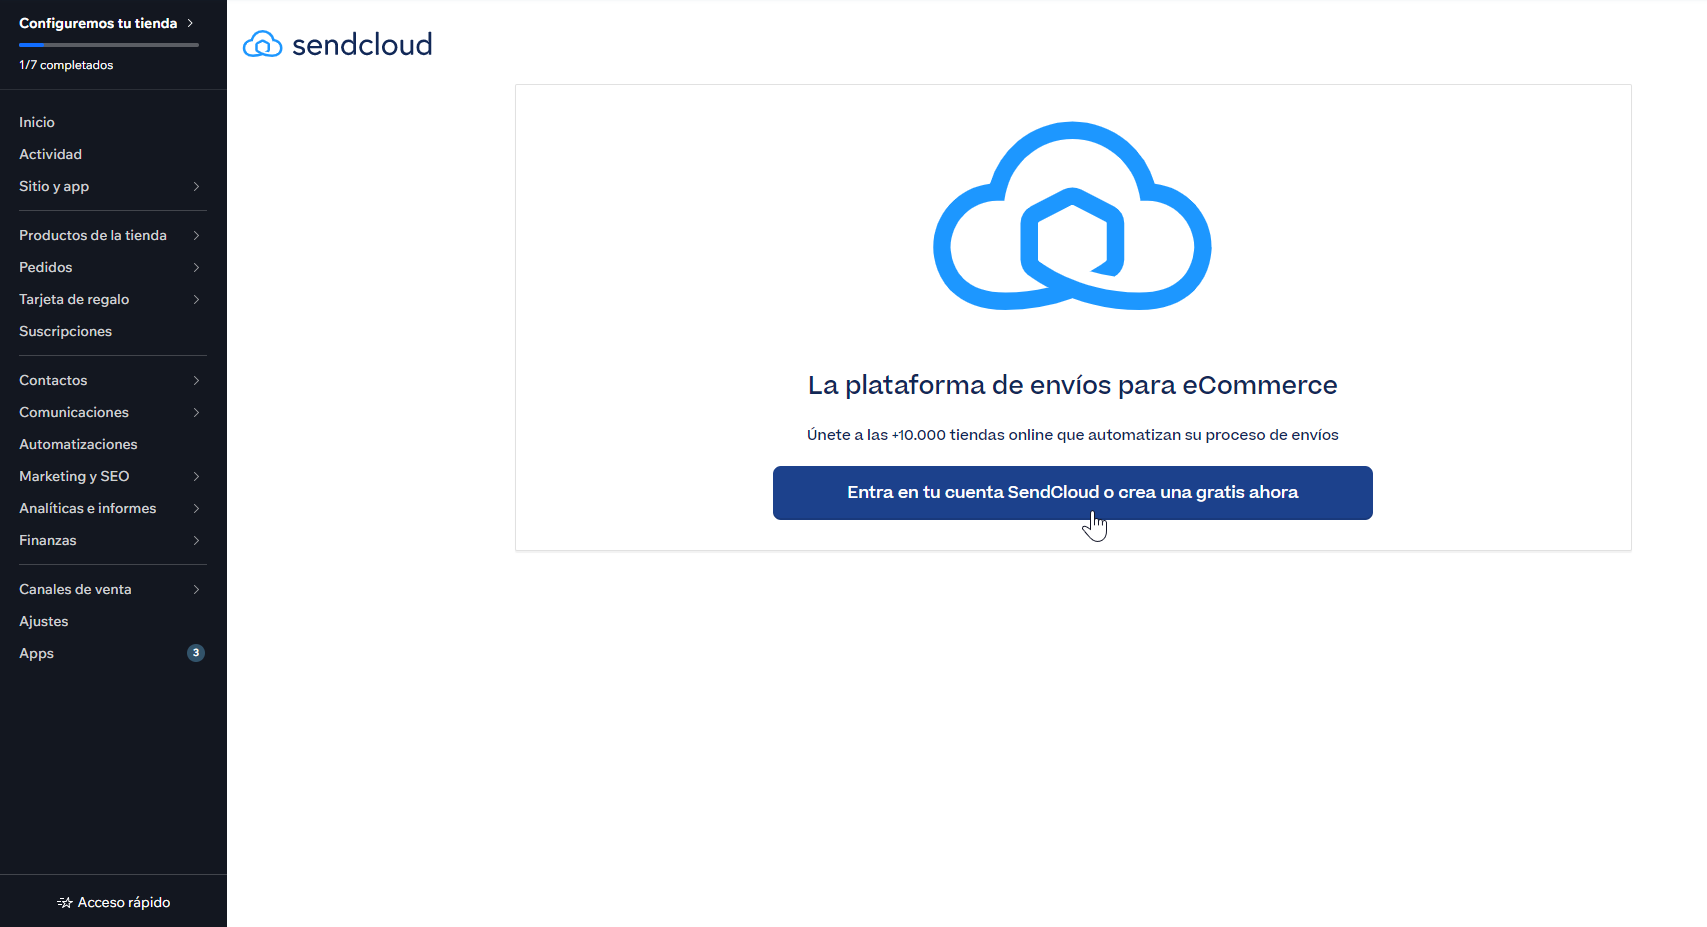Image resolution: width=1707 pixels, height=927 pixels.
Task: Open Apps in the sidebar
Action: pyautogui.click(x=37, y=653)
